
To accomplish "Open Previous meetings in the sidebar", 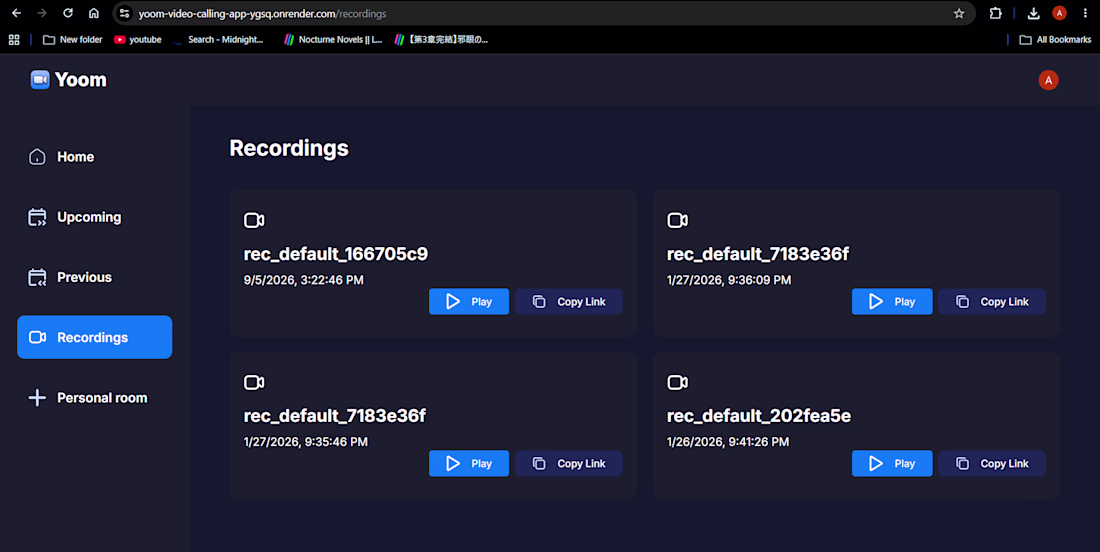I will coord(95,277).
